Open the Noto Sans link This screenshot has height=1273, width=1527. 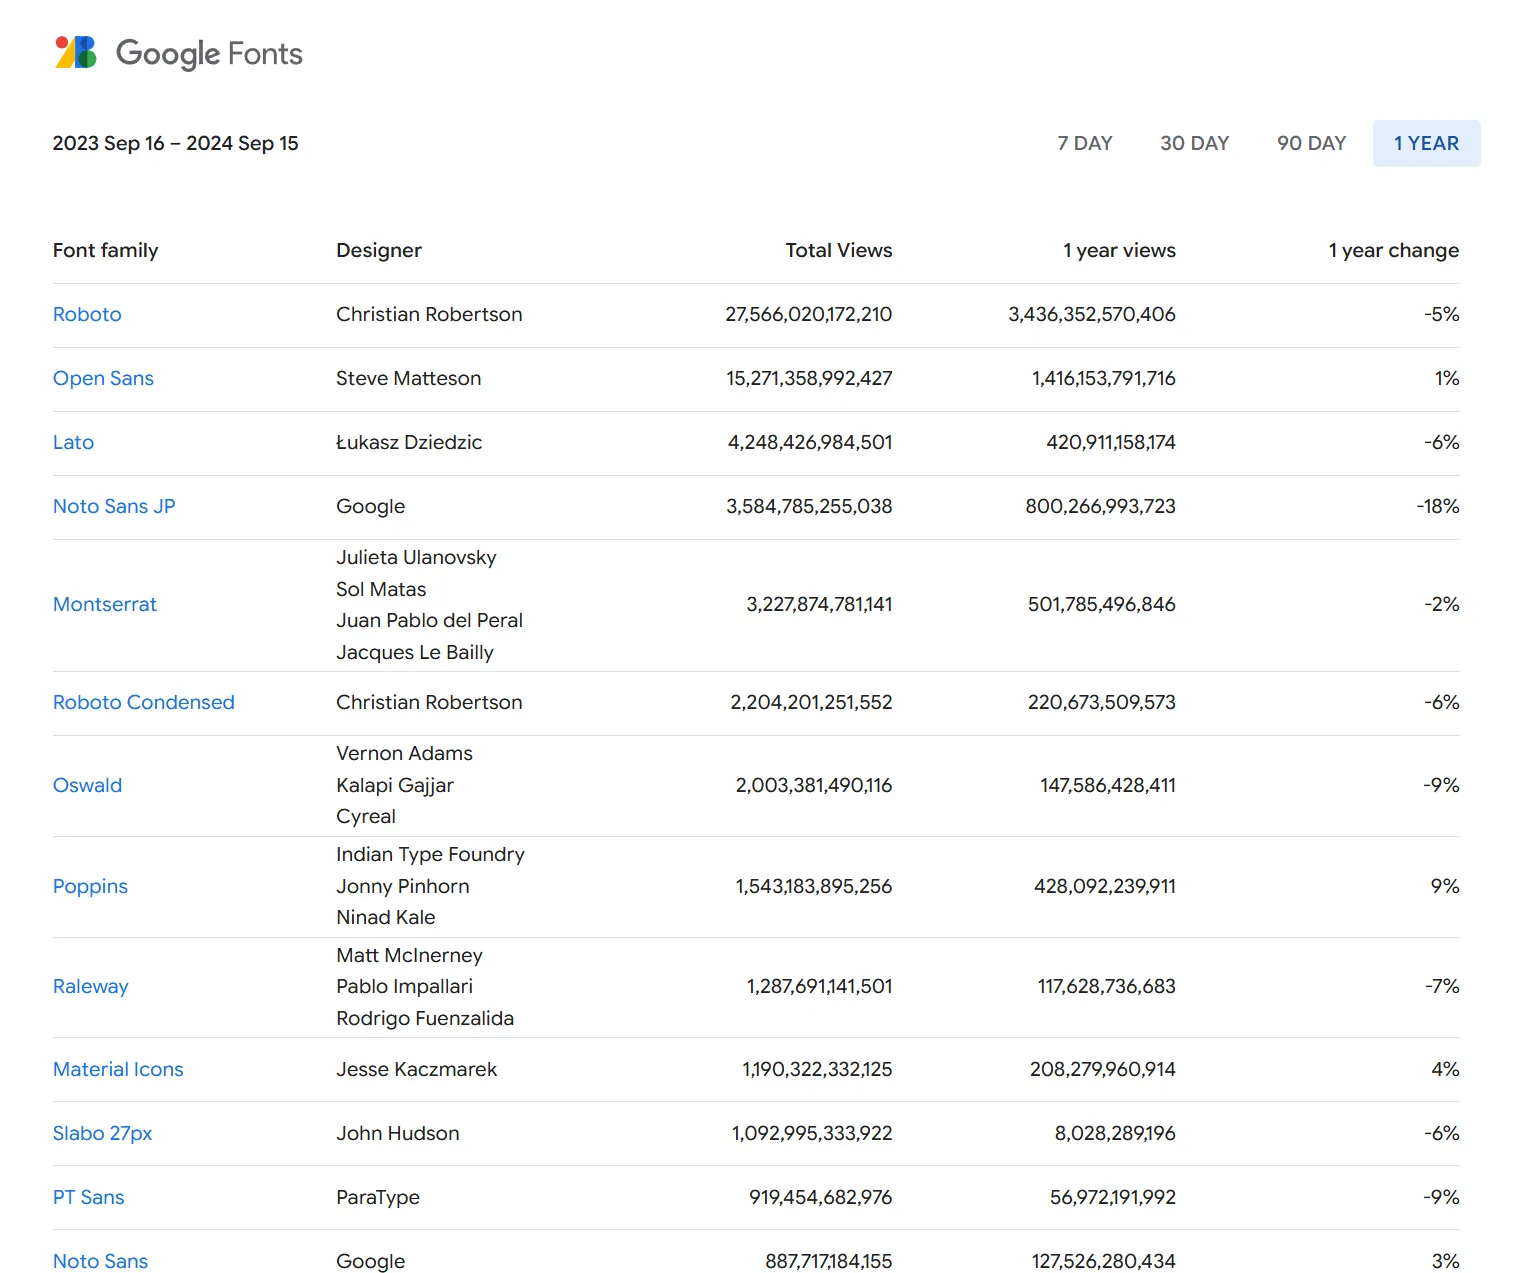[x=100, y=1261]
